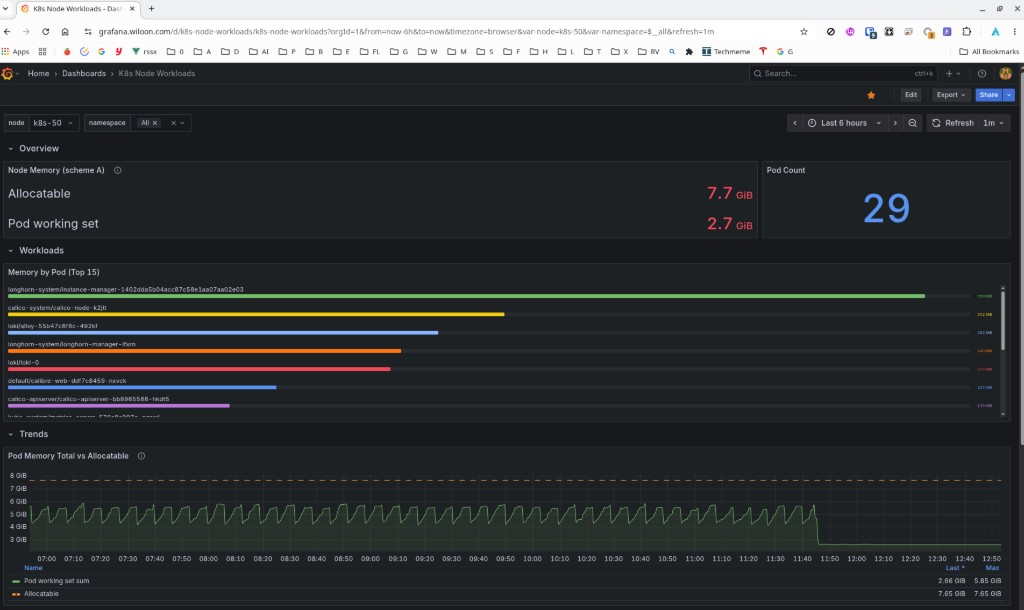Open the Share options dropdown arrow
The width and height of the screenshot is (1024, 610).
tap(1009, 95)
